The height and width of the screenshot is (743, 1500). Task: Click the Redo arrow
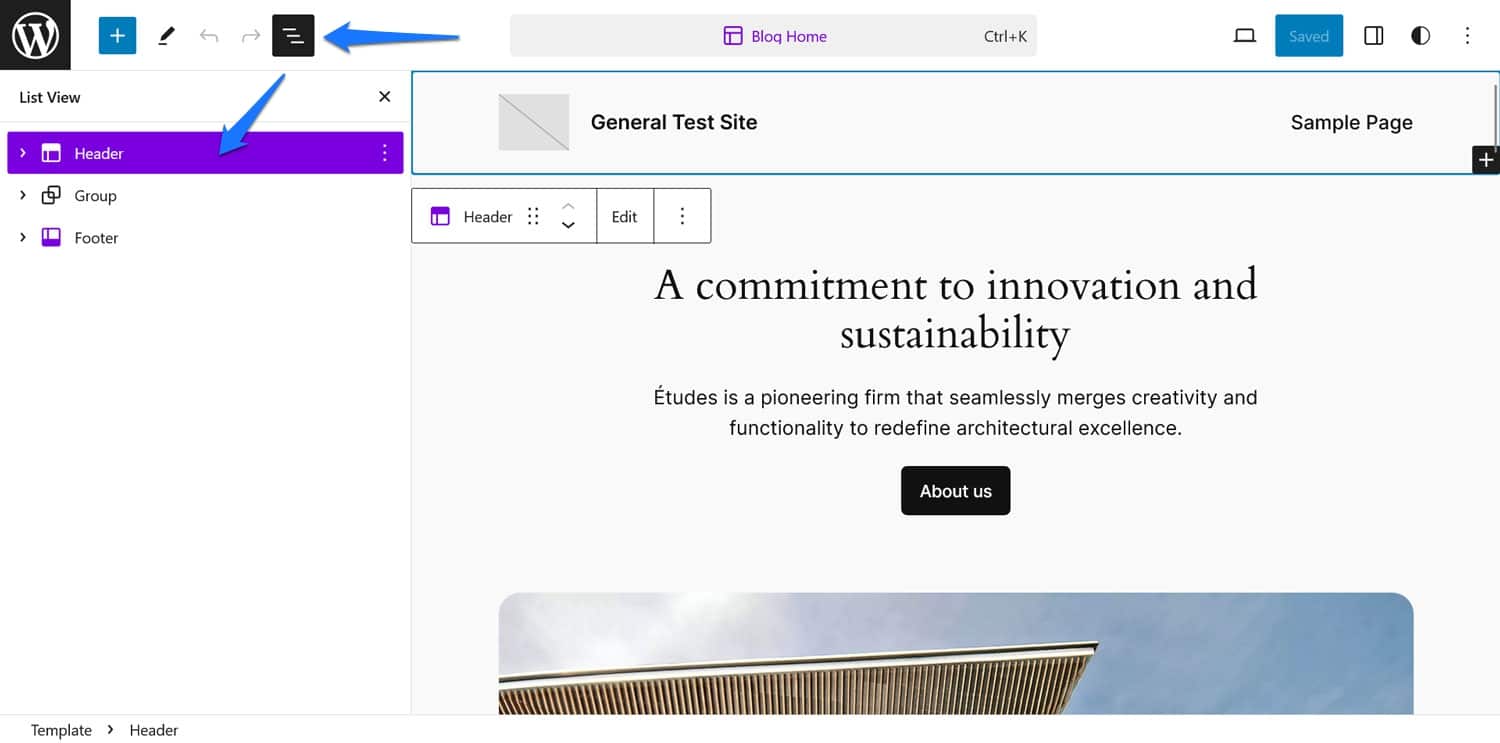(251, 36)
